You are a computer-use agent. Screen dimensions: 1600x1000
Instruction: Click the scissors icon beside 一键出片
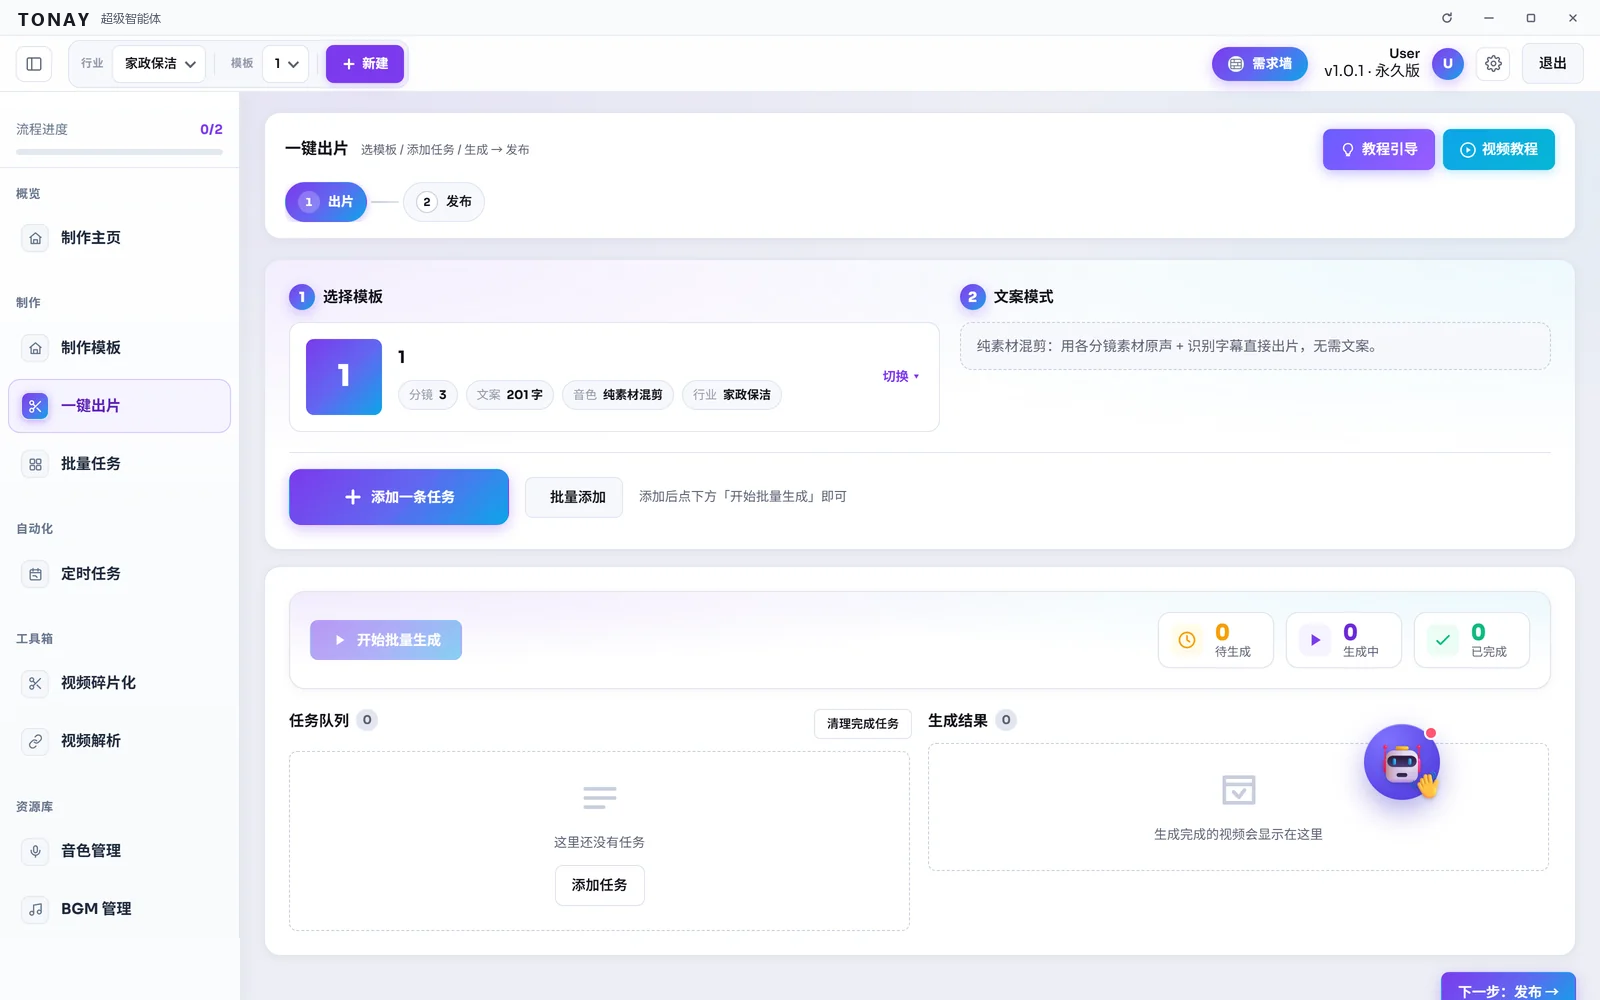point(35,406)
